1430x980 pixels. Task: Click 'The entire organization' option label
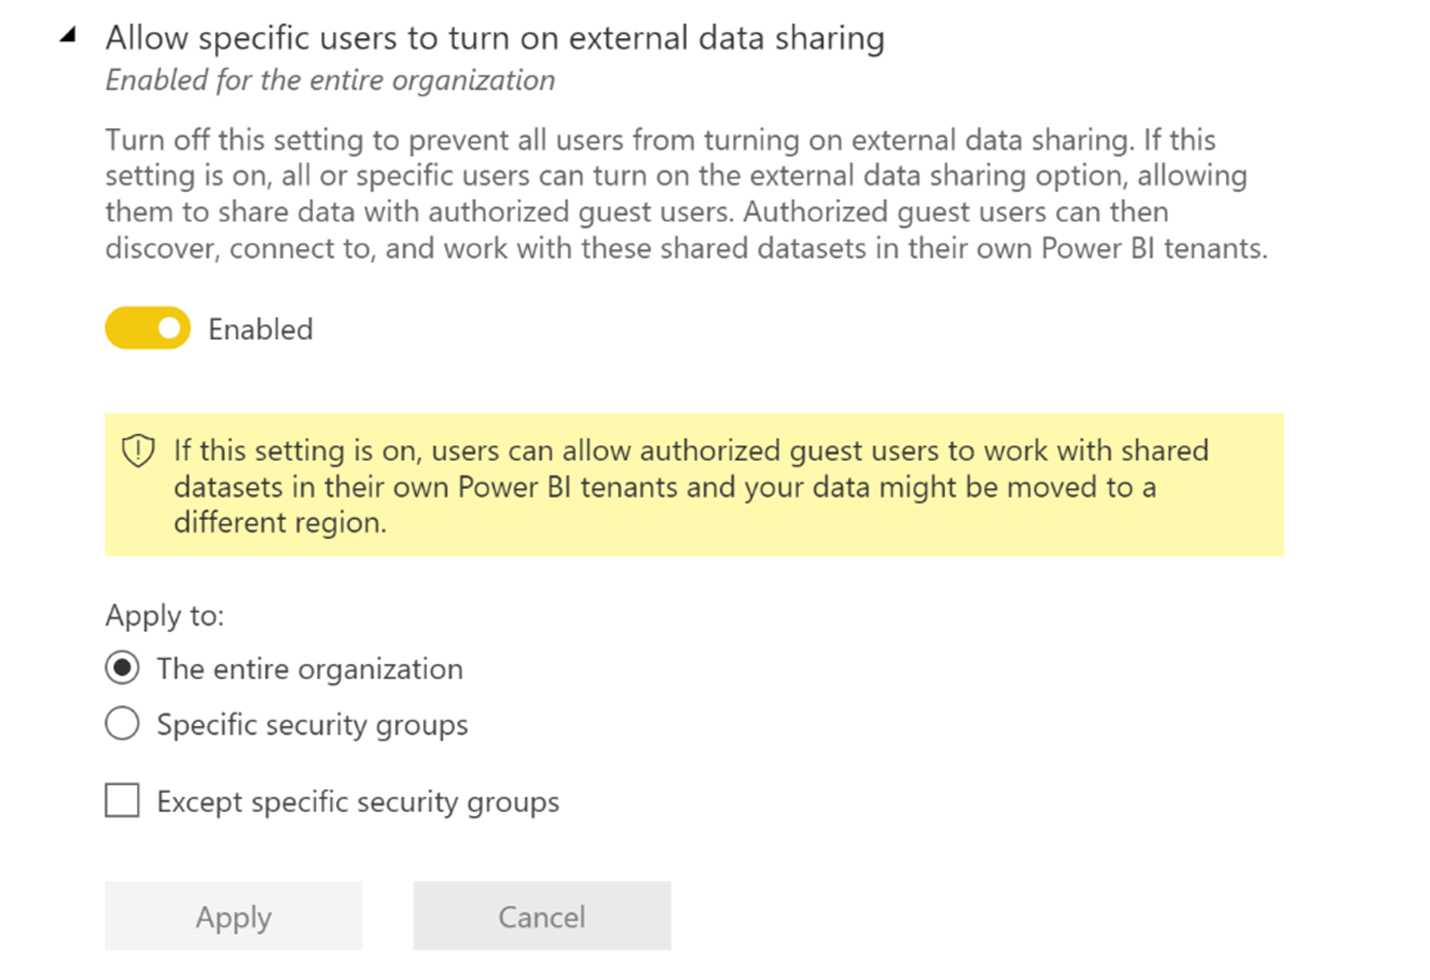309,669
